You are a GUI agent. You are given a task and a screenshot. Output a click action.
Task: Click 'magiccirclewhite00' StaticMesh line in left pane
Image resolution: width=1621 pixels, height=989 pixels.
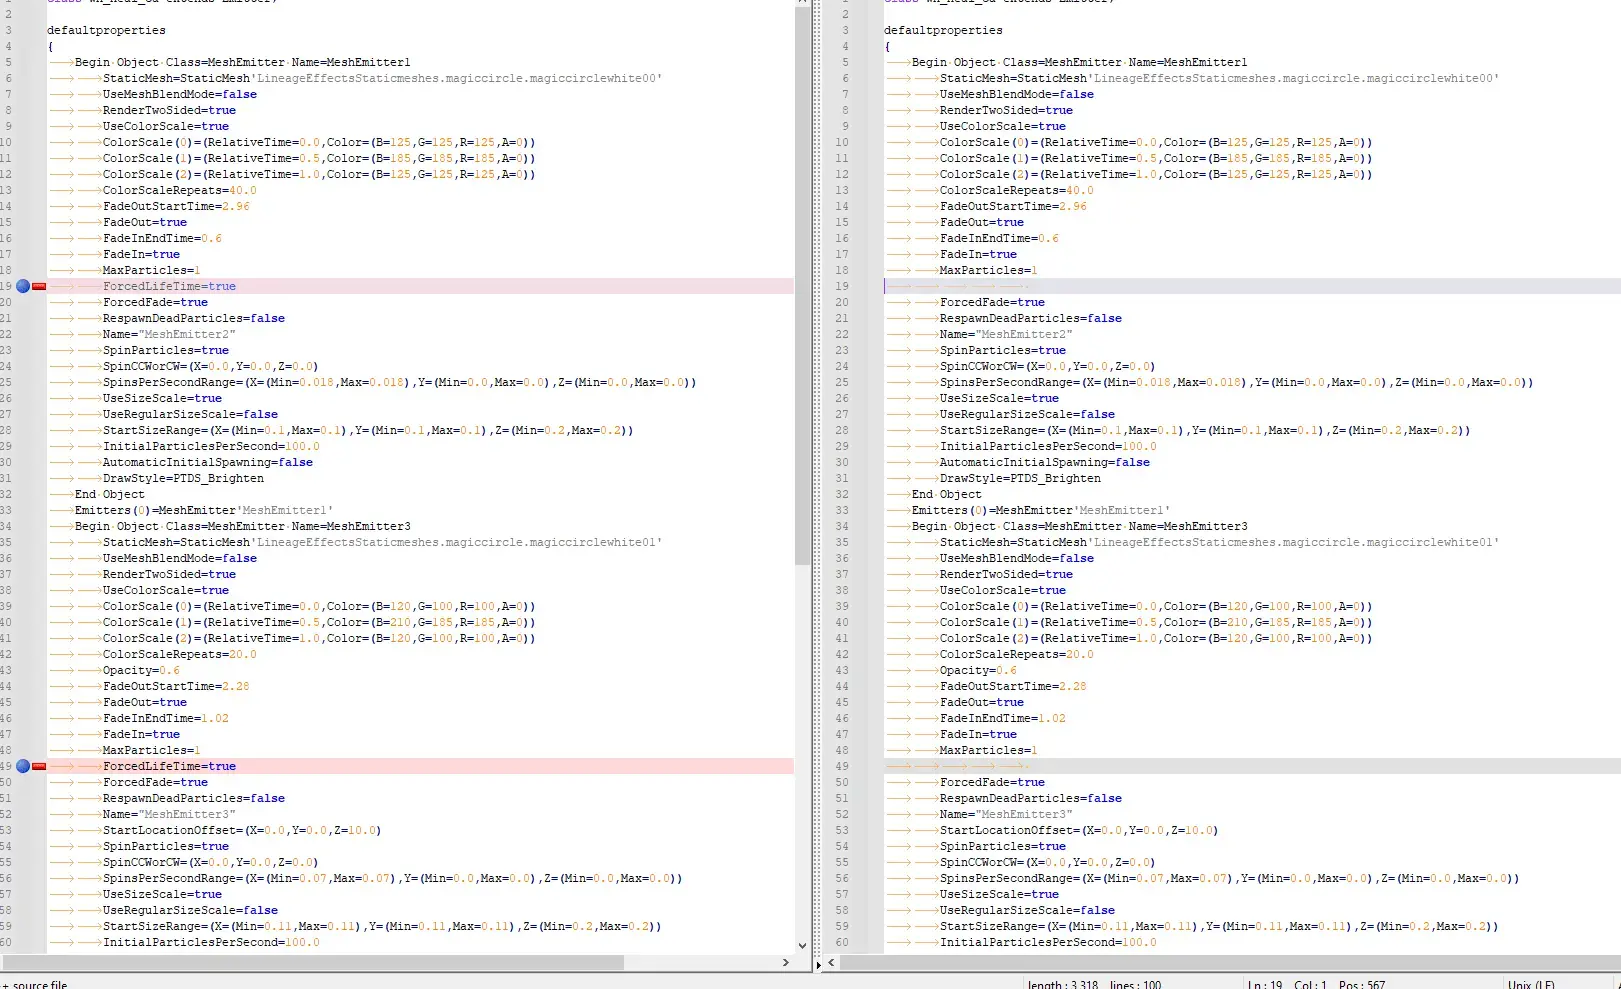[x=382, y=78]
